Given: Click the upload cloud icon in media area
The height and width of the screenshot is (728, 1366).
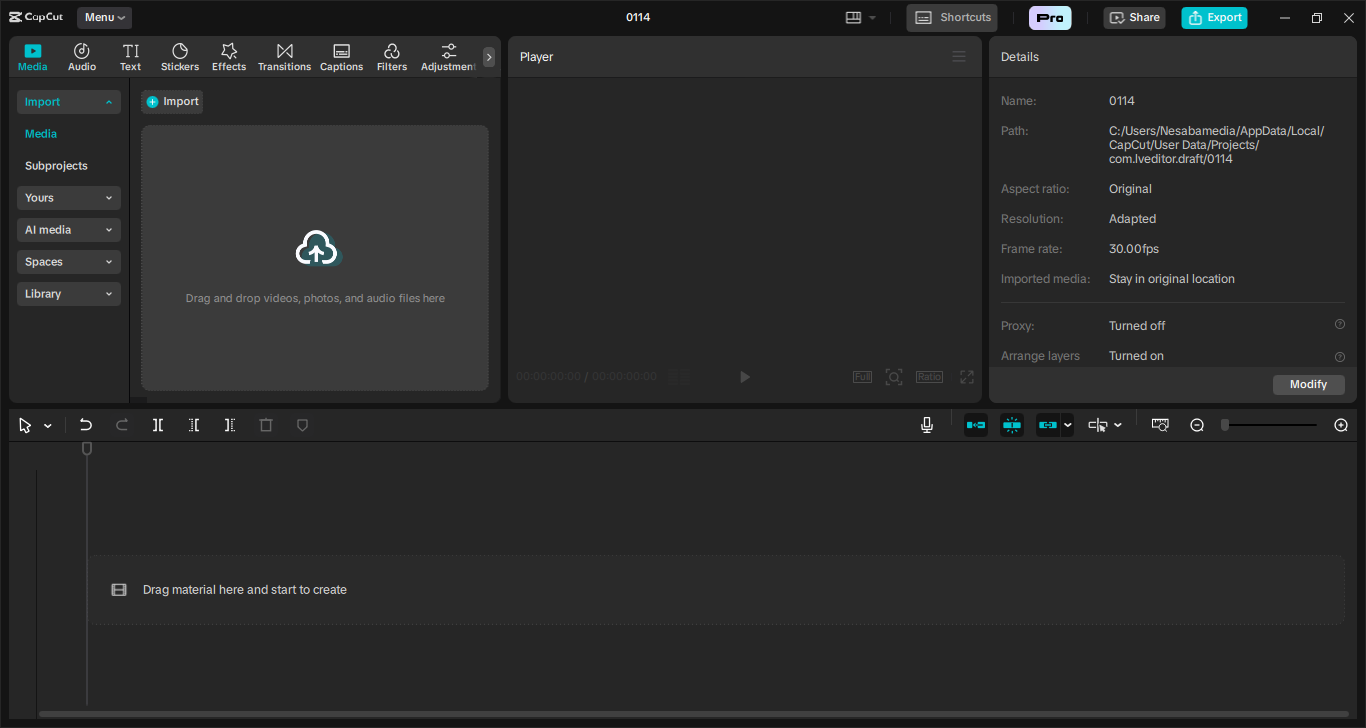Looking at the screenshot, I should tap(317, 248).
